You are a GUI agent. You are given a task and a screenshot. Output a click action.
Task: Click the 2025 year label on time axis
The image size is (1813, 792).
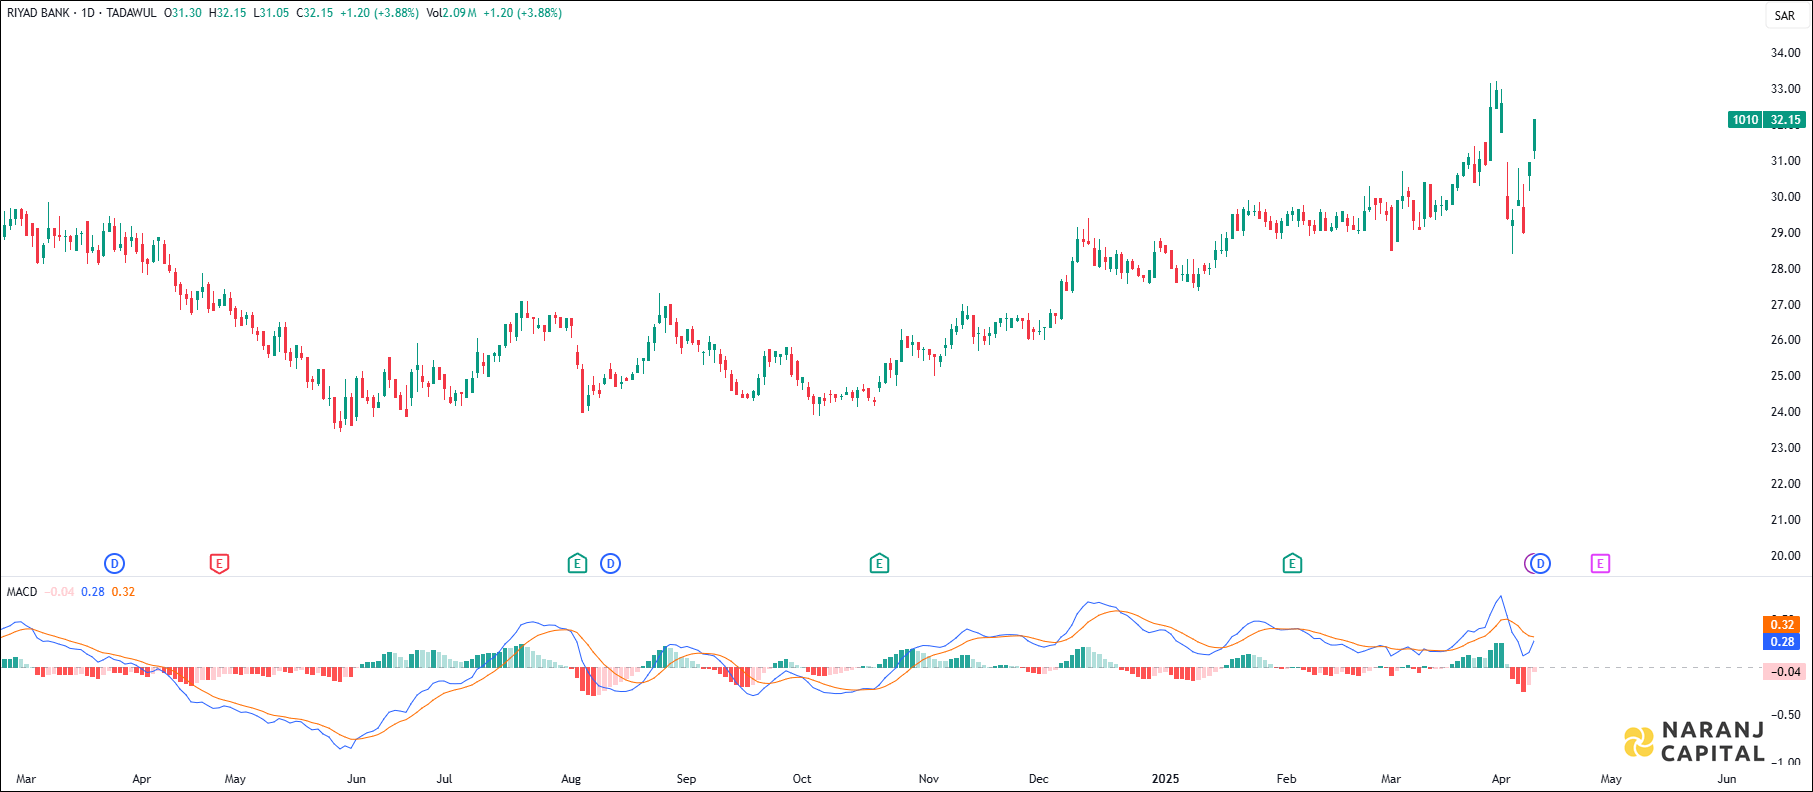1165,779
